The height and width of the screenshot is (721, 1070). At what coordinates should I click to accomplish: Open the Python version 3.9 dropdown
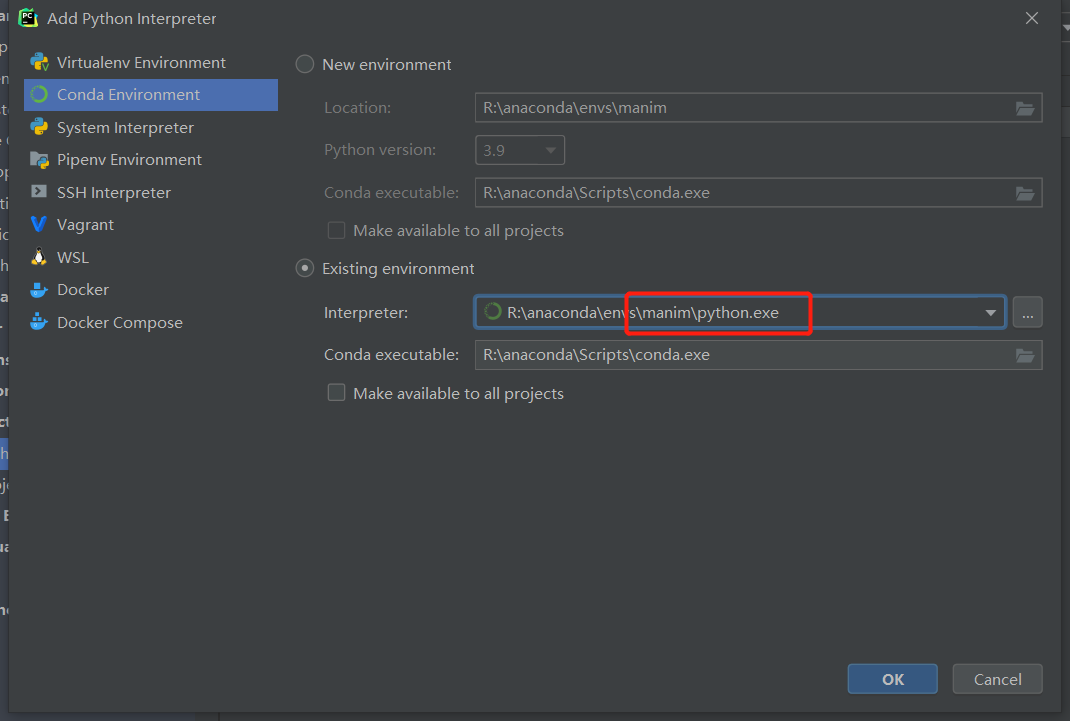(x=520, y=150)
